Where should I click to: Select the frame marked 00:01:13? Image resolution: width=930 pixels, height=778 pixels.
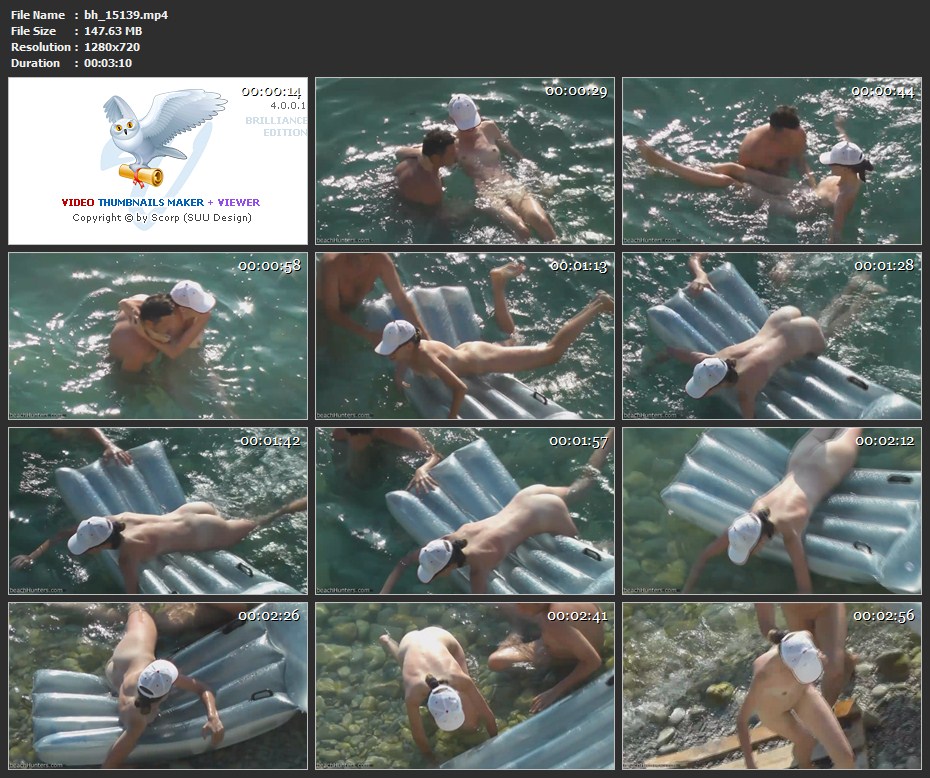coord(465,336)
